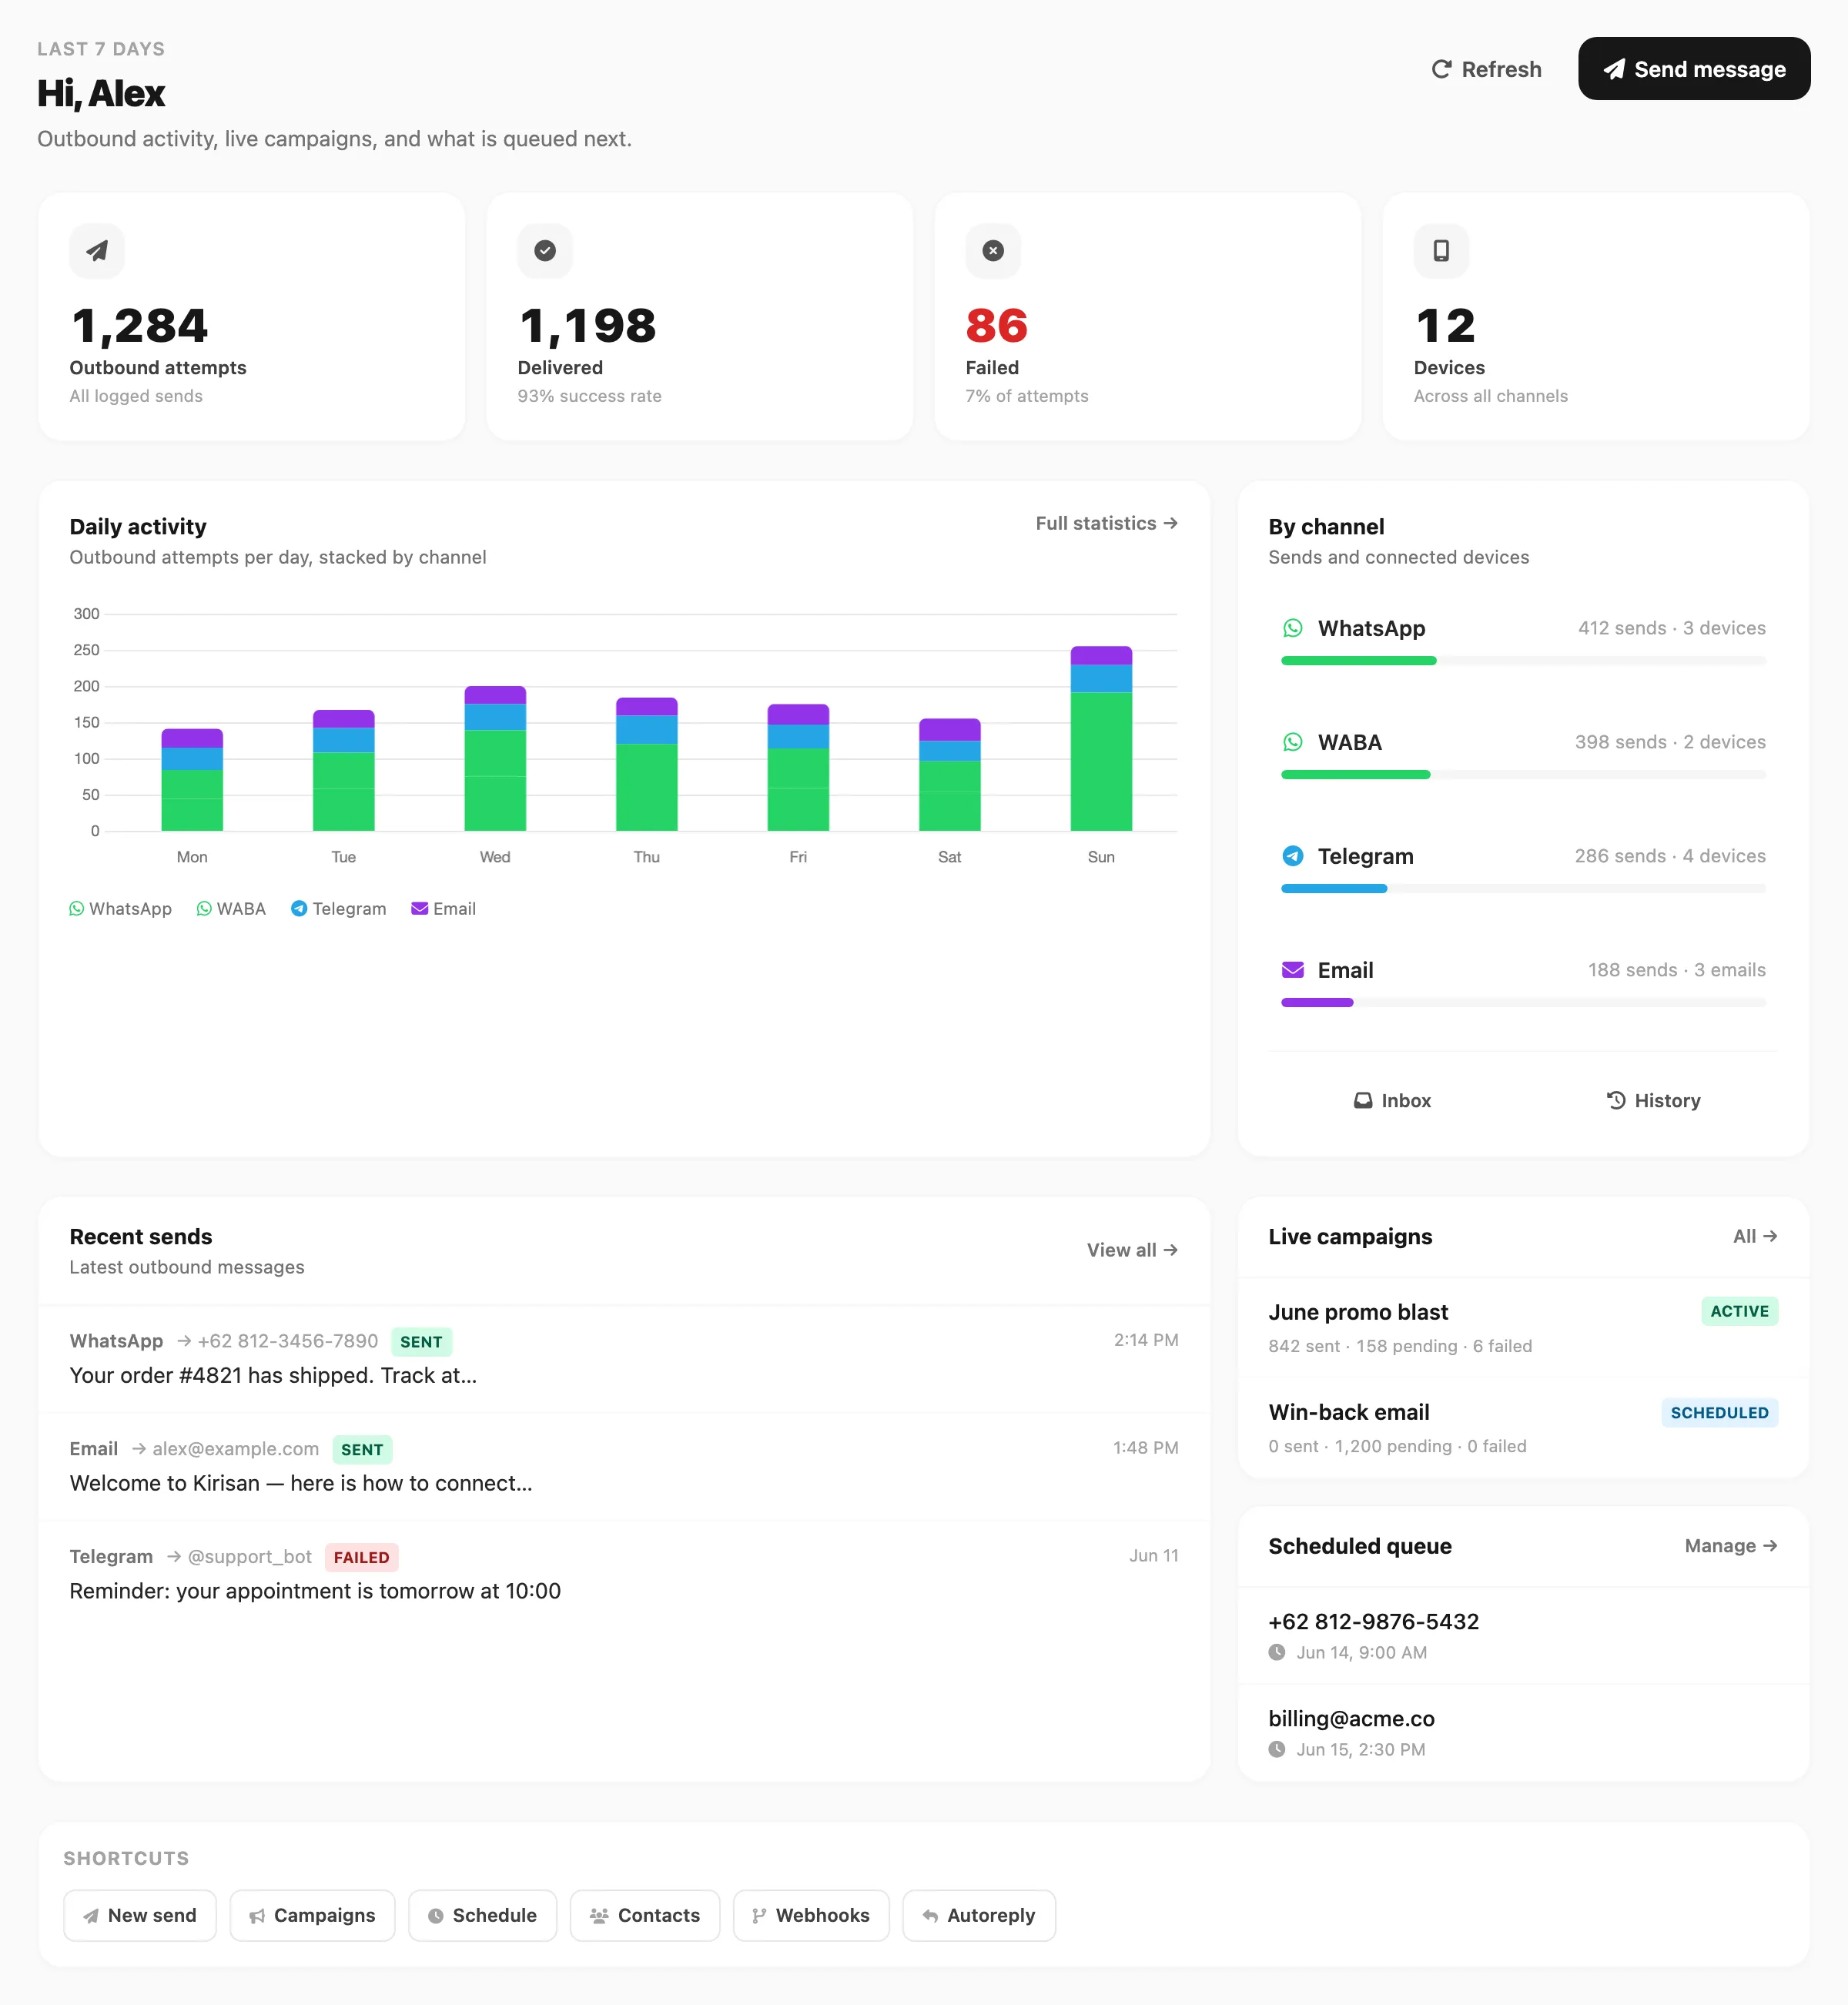Click the arrow icon after Full statistics
1848x2005 pixels.
(x=1170, y=524)
